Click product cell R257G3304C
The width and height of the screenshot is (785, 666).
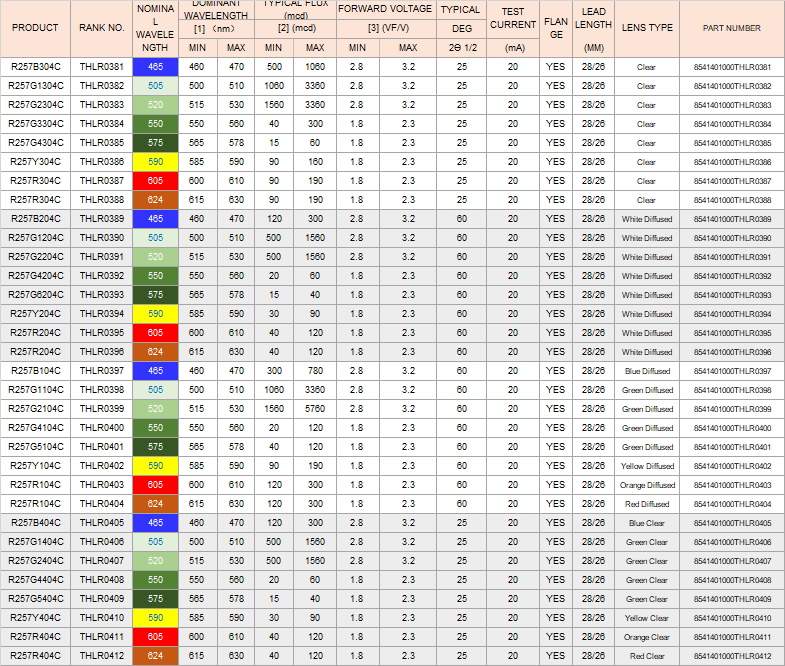click(x=36, y=124)
